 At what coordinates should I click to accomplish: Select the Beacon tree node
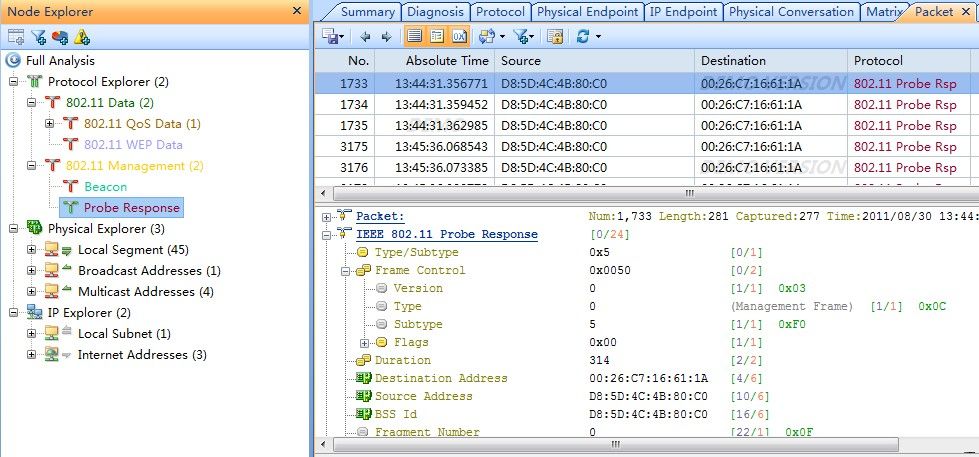(x=105, y=186)
